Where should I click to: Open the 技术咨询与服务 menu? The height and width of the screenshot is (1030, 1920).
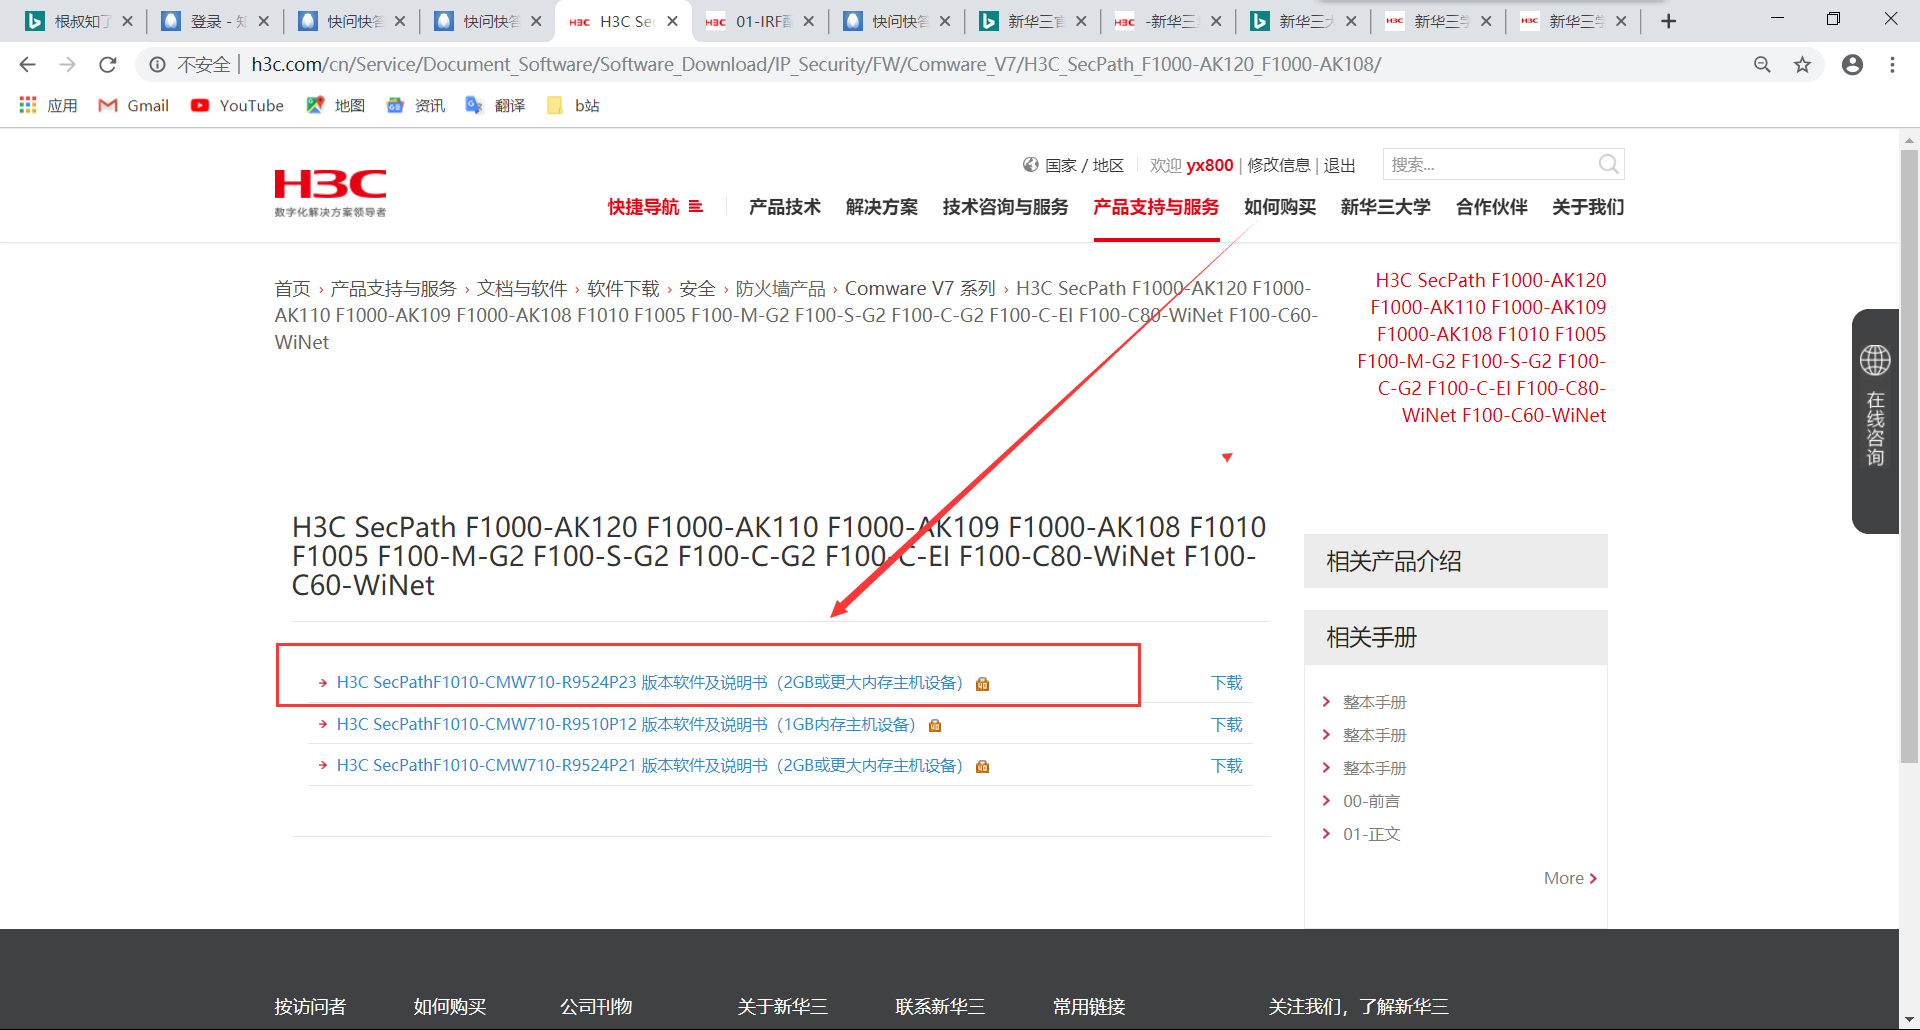tap(1006, 207)
